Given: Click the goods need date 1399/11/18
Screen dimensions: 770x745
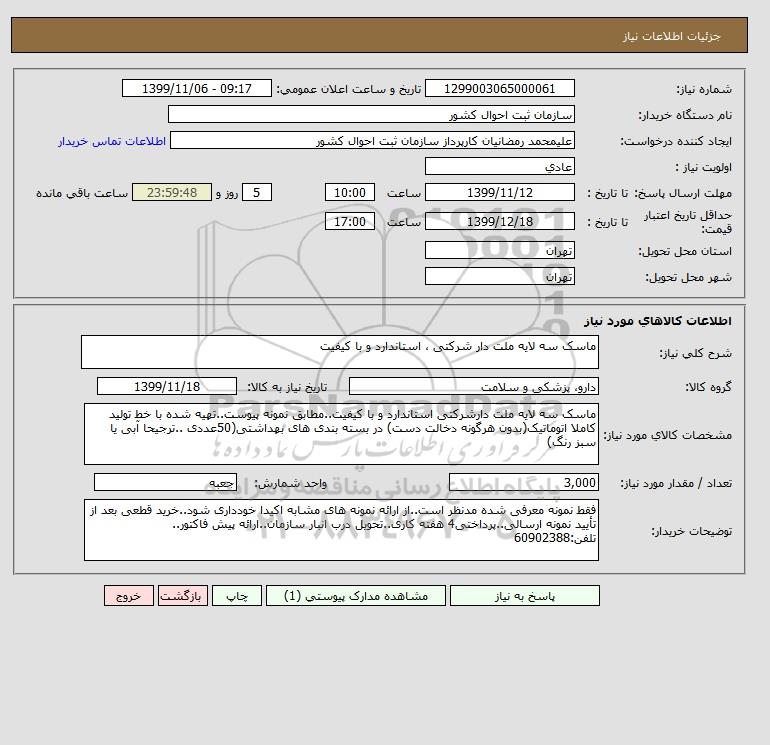Looking at the screenshot, I should point(167,386).
